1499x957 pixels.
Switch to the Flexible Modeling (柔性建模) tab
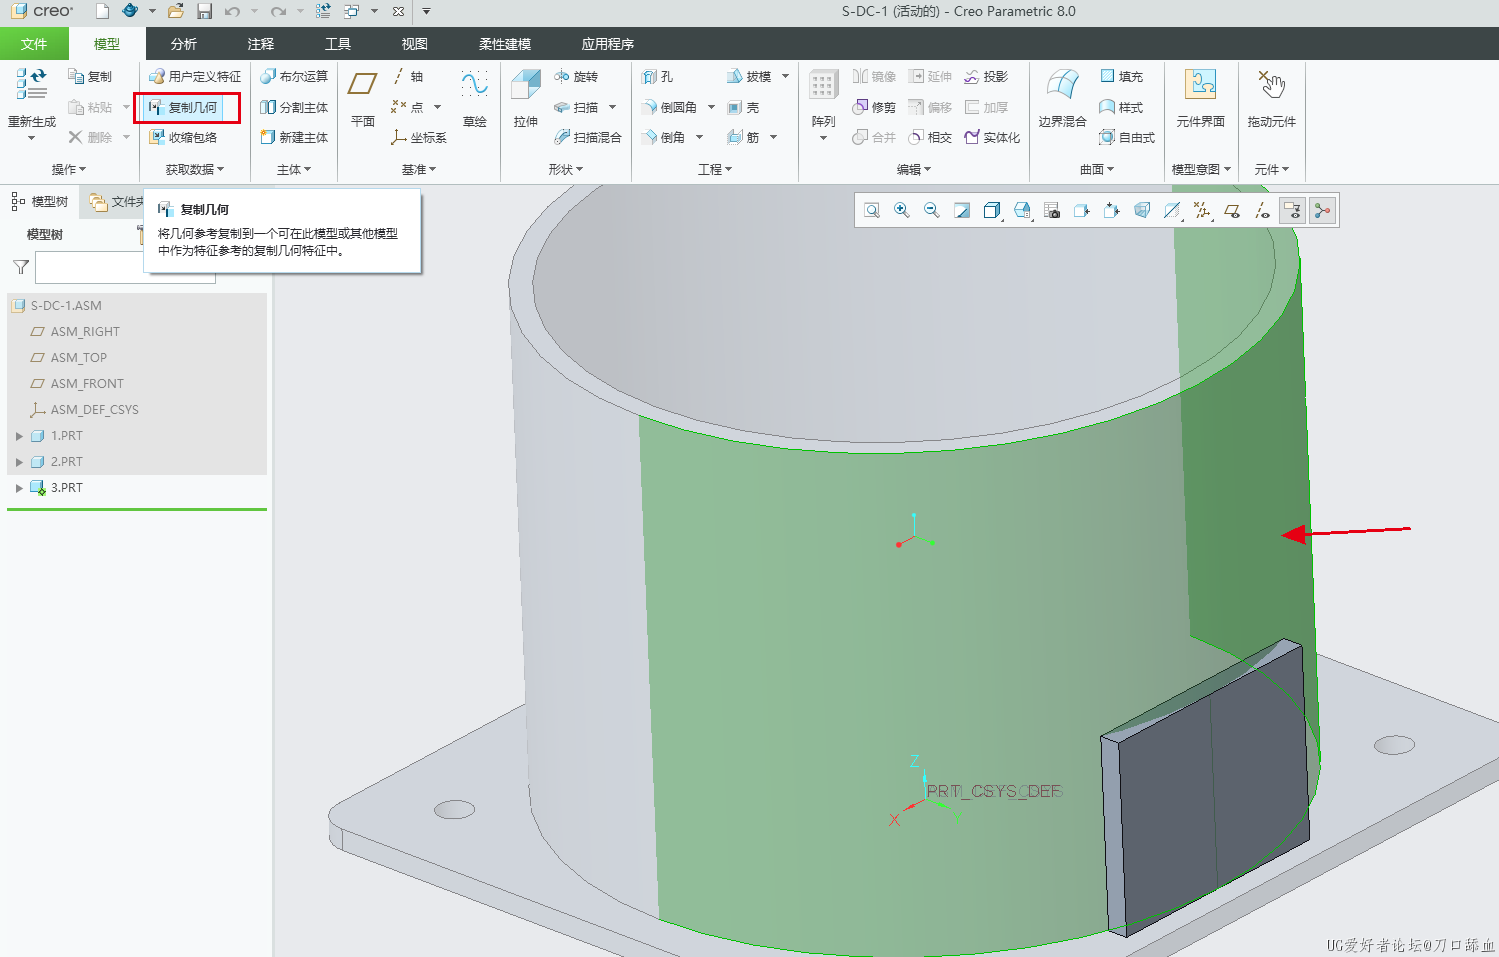pos(505,44)
